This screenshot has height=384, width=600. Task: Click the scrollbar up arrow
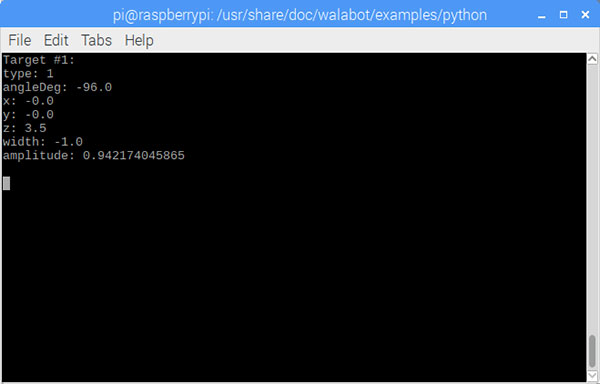coord(592,59)
